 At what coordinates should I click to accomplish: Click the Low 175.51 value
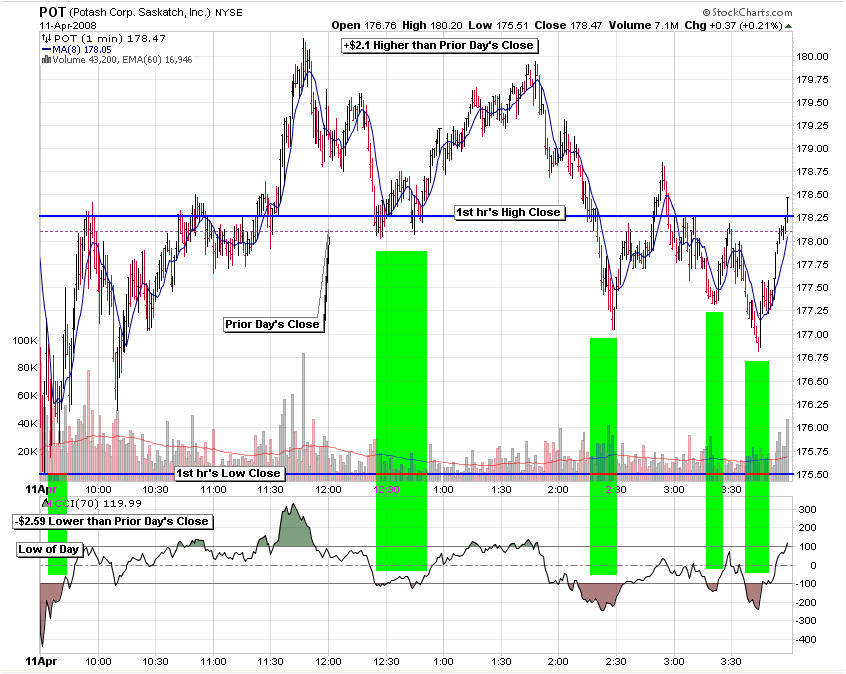(499, 25)
